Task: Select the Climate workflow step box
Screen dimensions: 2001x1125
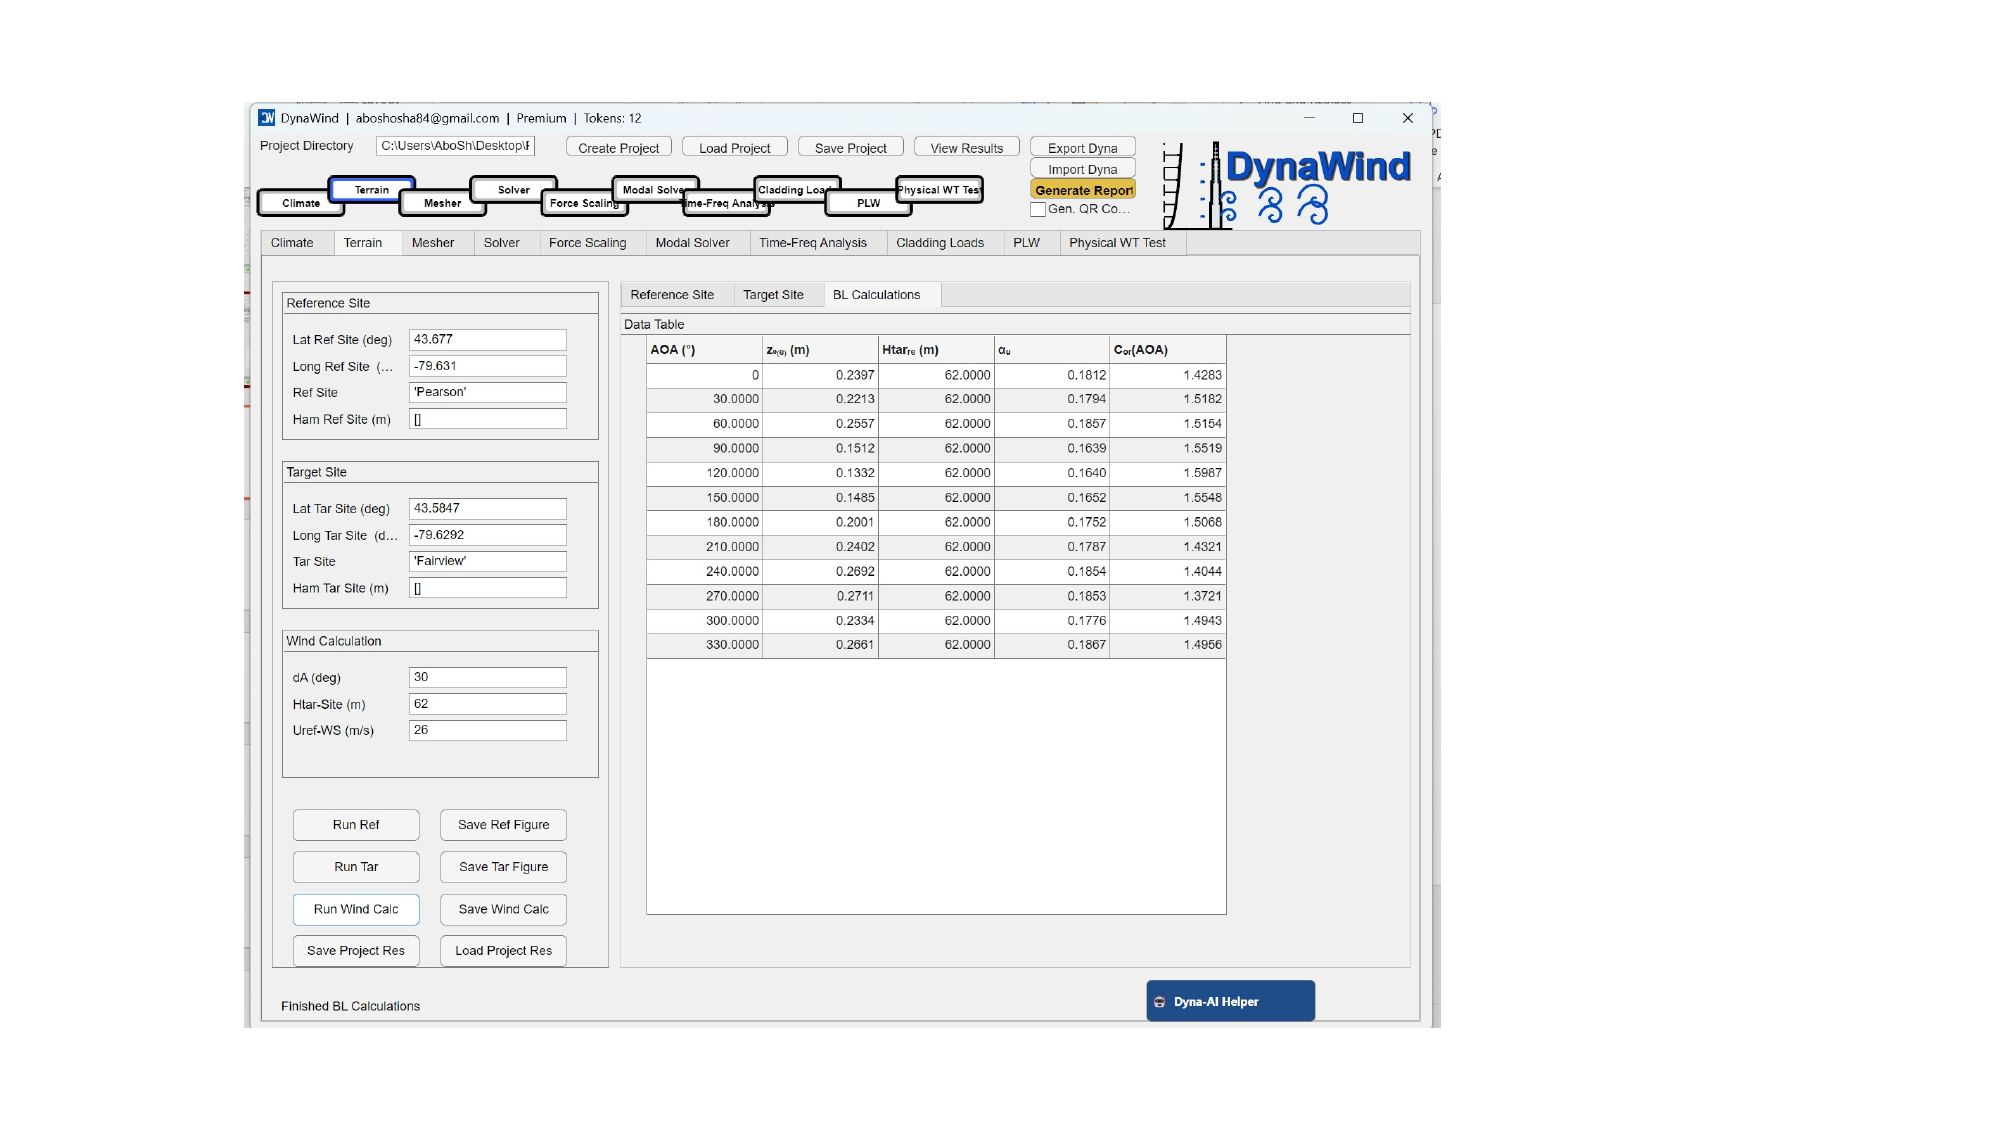Action: pos(300,203)
